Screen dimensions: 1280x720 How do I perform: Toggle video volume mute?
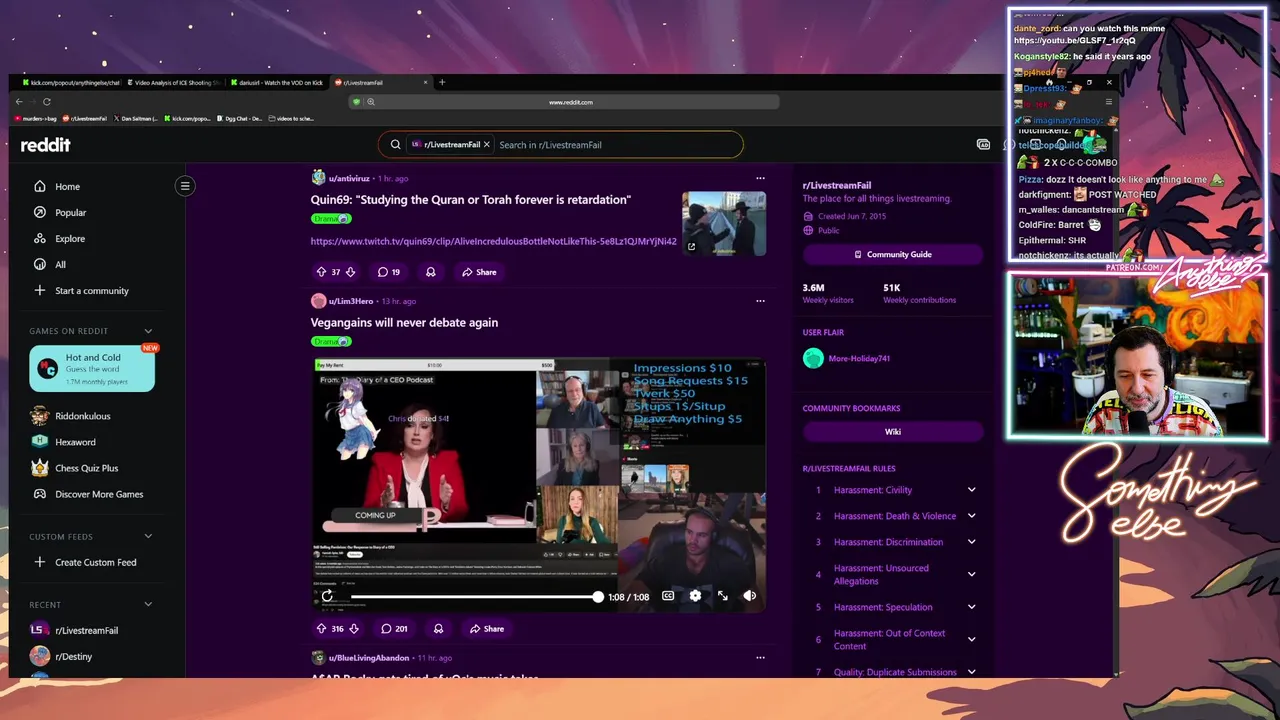pyautogui.click(x=750, y=596)
